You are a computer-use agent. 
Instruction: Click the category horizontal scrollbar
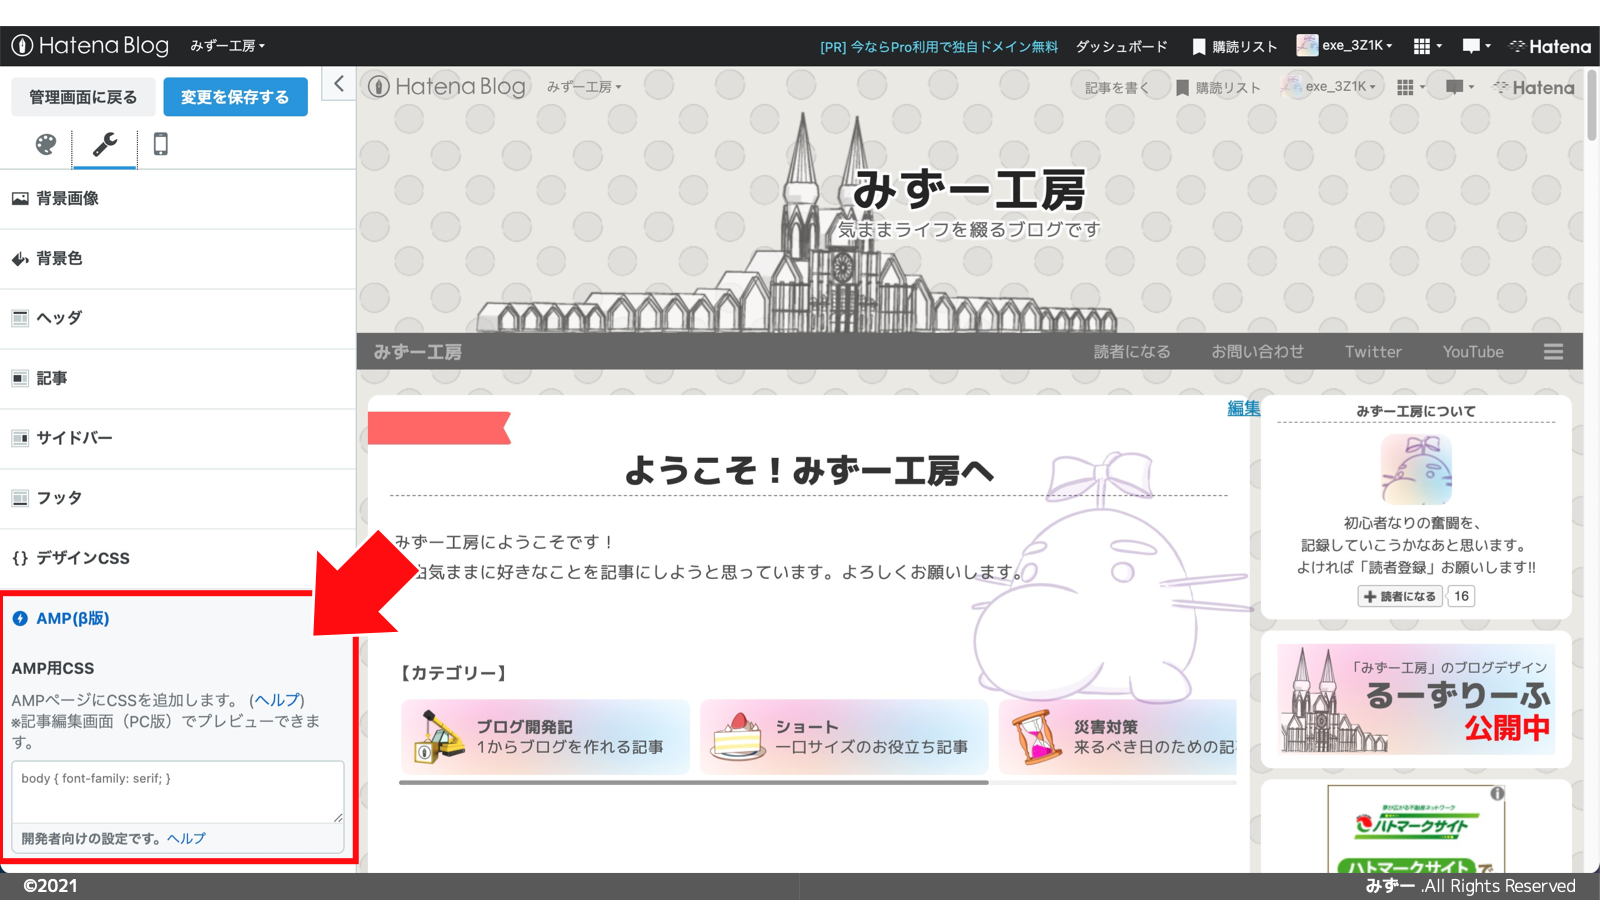coord(694,783)
